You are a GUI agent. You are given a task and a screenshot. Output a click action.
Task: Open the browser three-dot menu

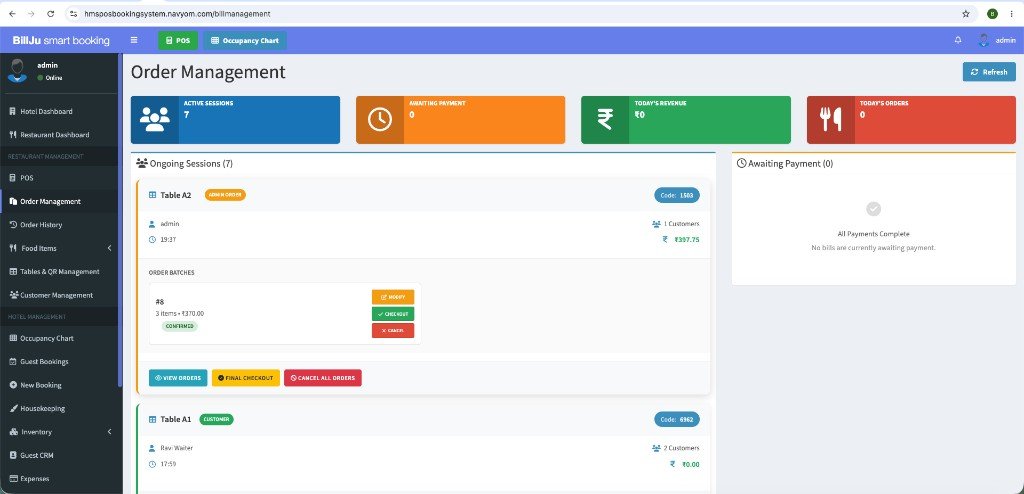click(1012, 14)
